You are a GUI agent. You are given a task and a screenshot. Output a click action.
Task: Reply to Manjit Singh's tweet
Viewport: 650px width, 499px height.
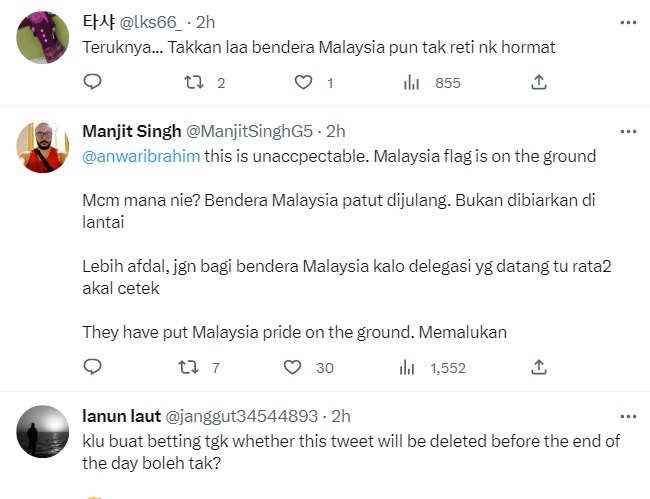(x=92, y=368)
